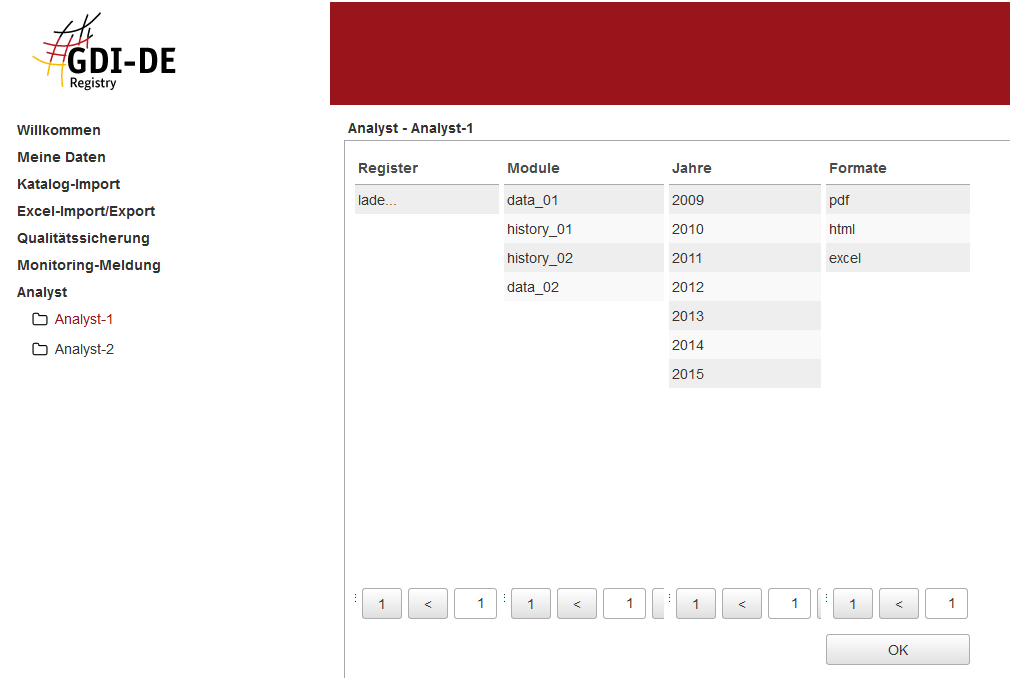
Task: Click previous page arrow under Register
Action: pos(428,604)
